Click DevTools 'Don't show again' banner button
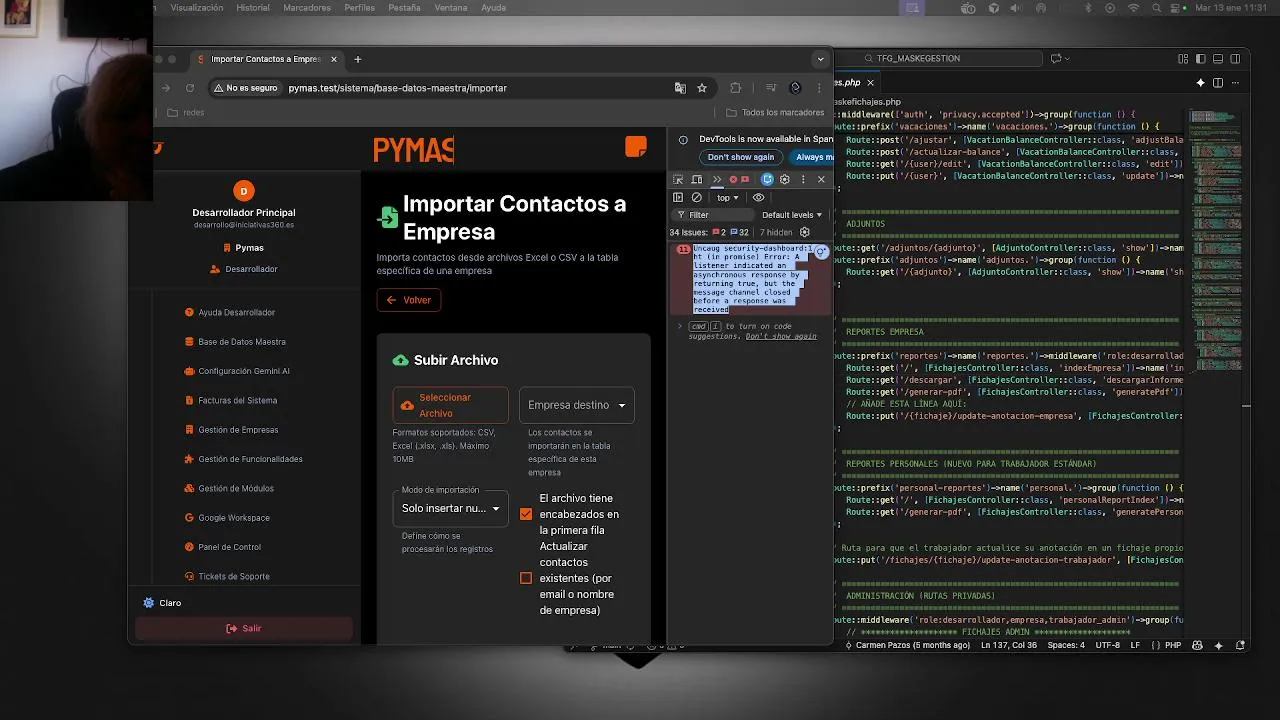 [741, 157]
